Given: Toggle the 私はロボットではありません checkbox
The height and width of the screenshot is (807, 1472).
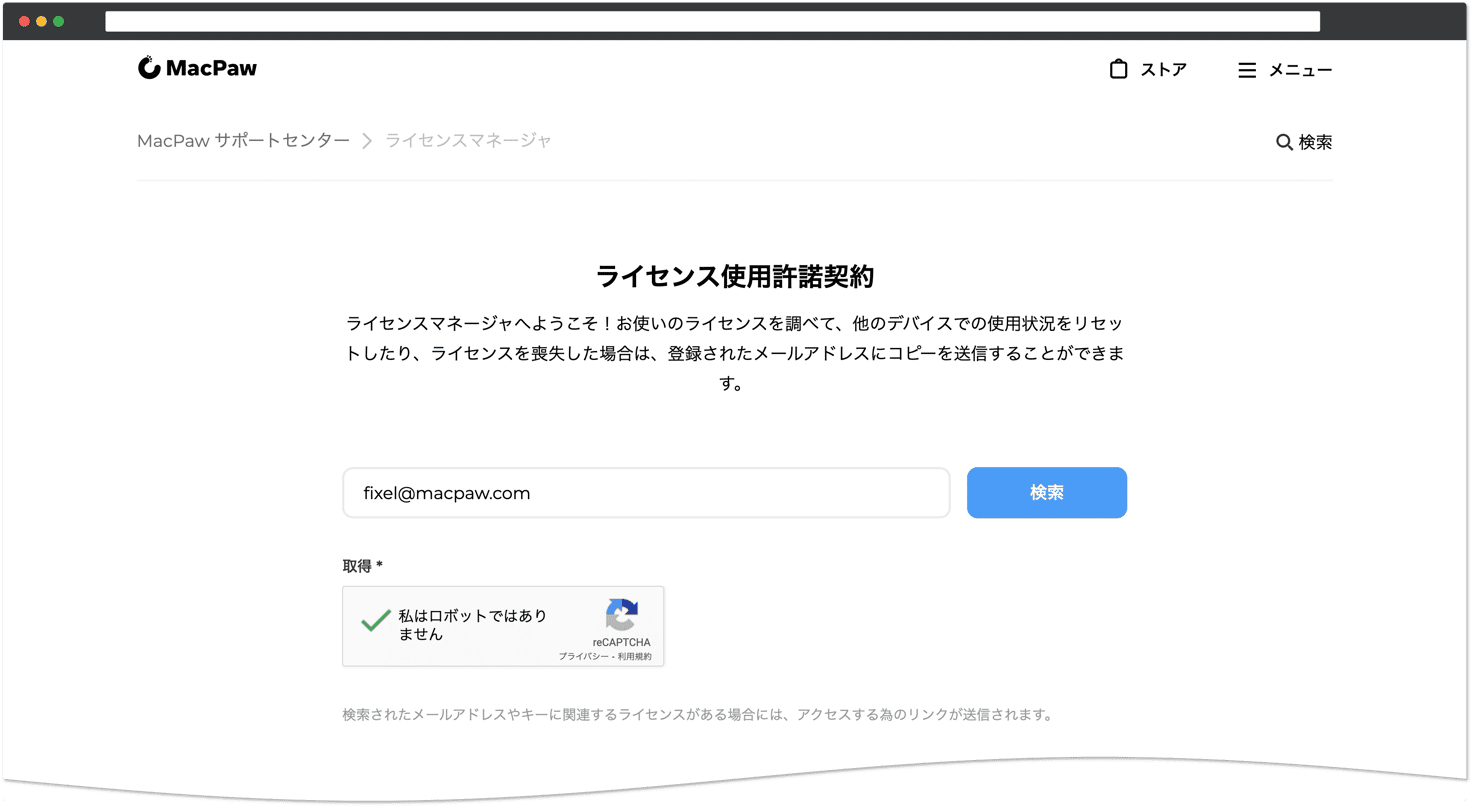Looking at the screenshot, I should (x=376, y=620).
